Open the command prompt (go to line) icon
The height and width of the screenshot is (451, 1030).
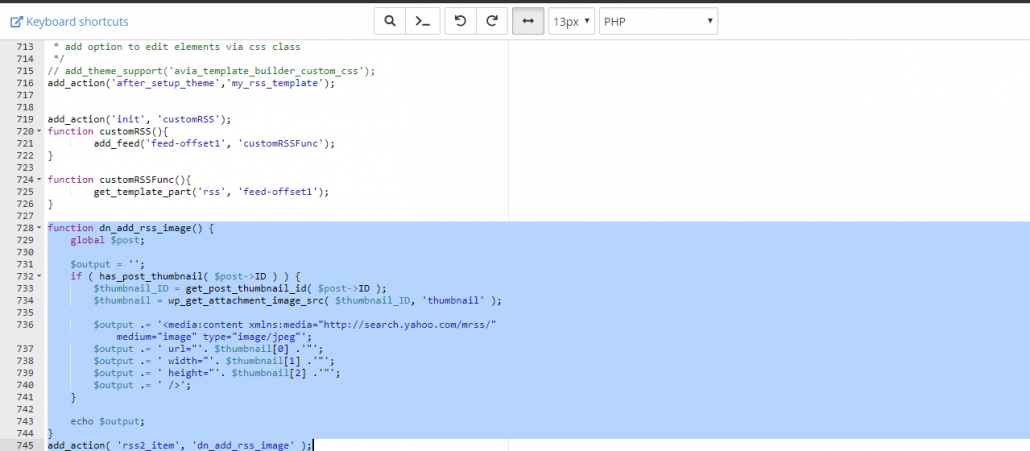pyautogui.click(x=423, y=21)
